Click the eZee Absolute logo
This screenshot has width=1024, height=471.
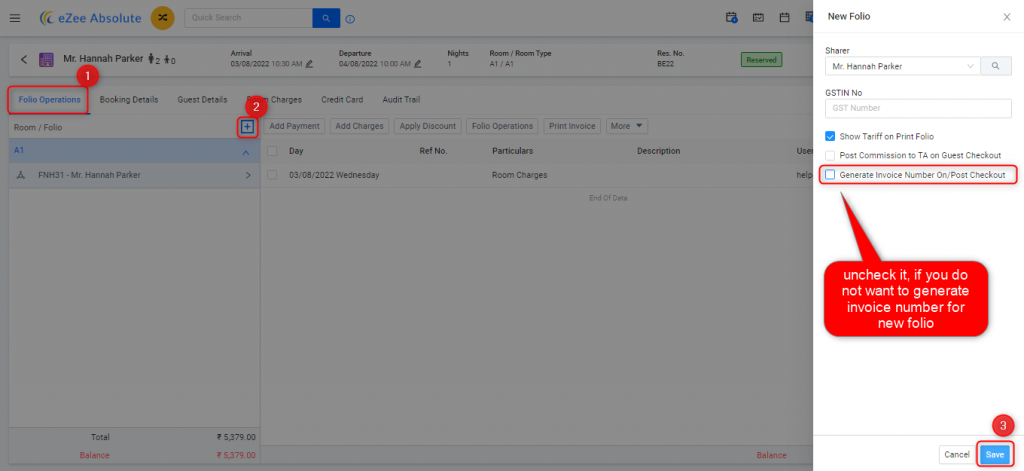89,18
